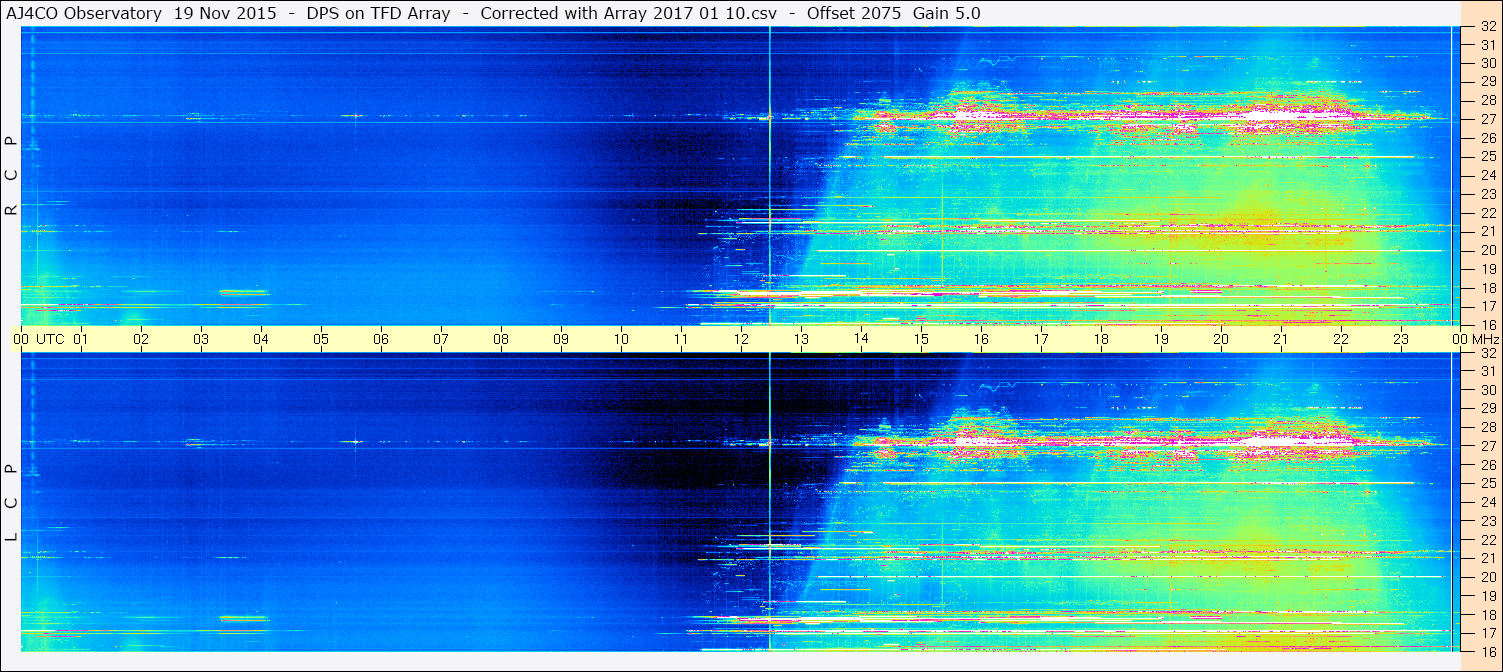Click 30 MHz on the RCP frequency scale

(1488, 63)
